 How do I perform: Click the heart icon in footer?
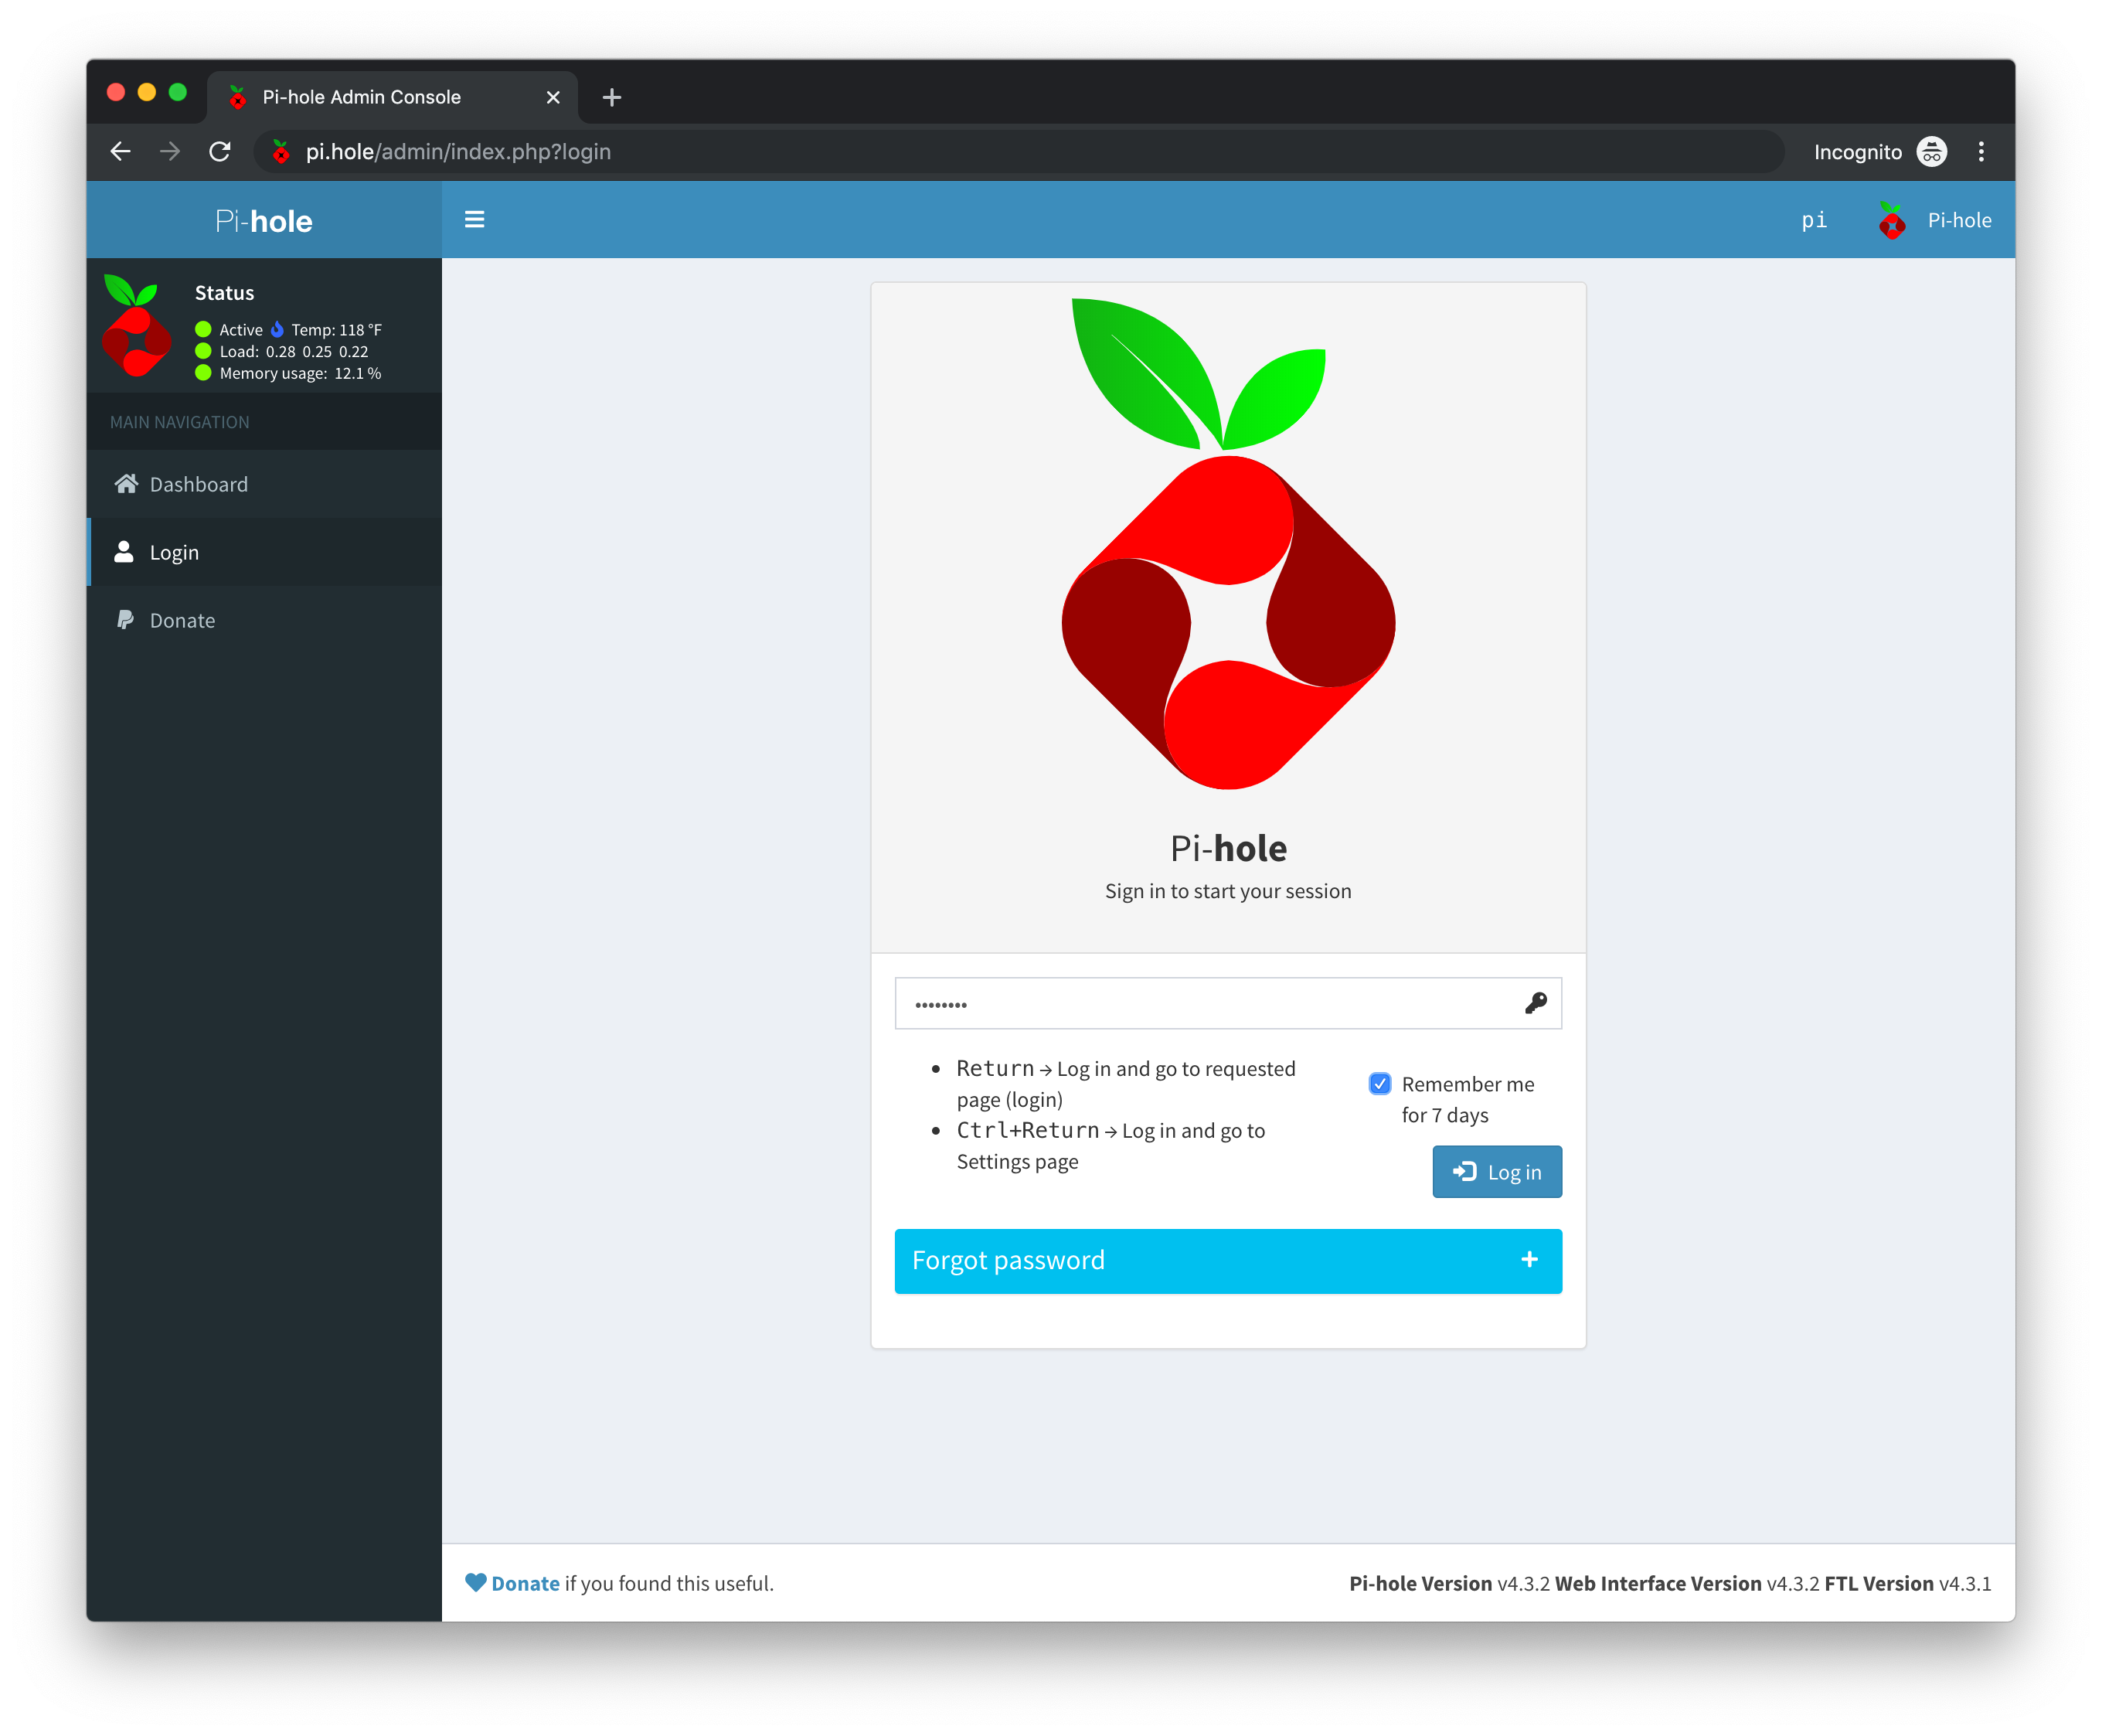point(476,1582)
